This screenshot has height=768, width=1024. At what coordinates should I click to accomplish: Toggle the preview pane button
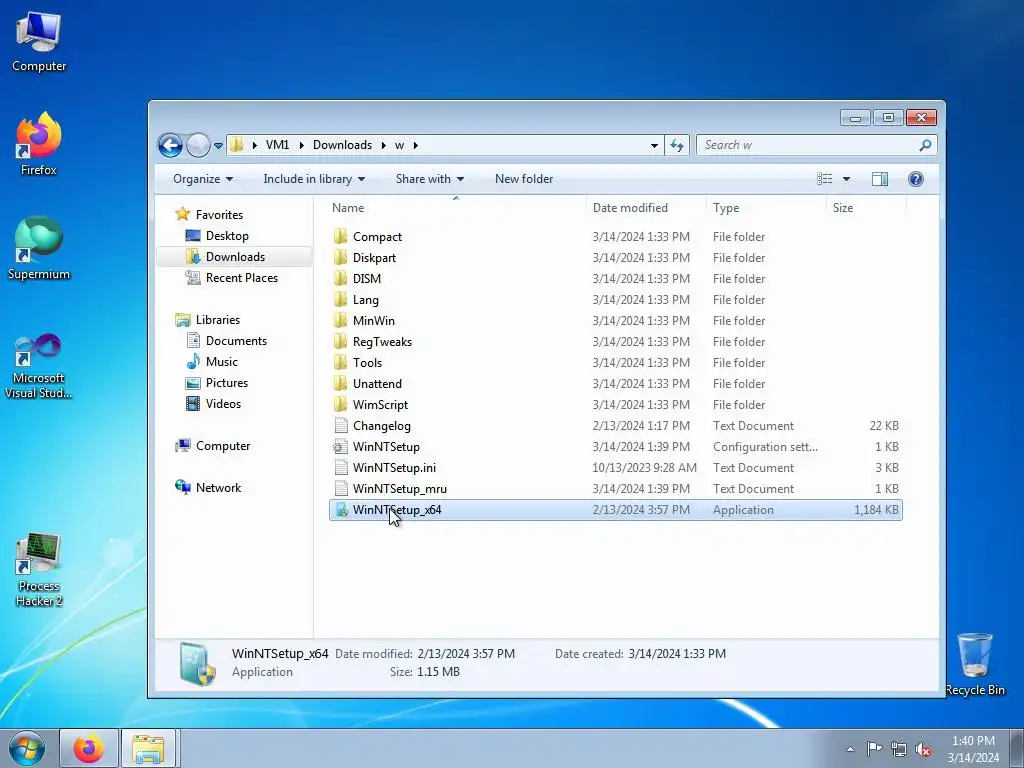click(x=880, y=179)
